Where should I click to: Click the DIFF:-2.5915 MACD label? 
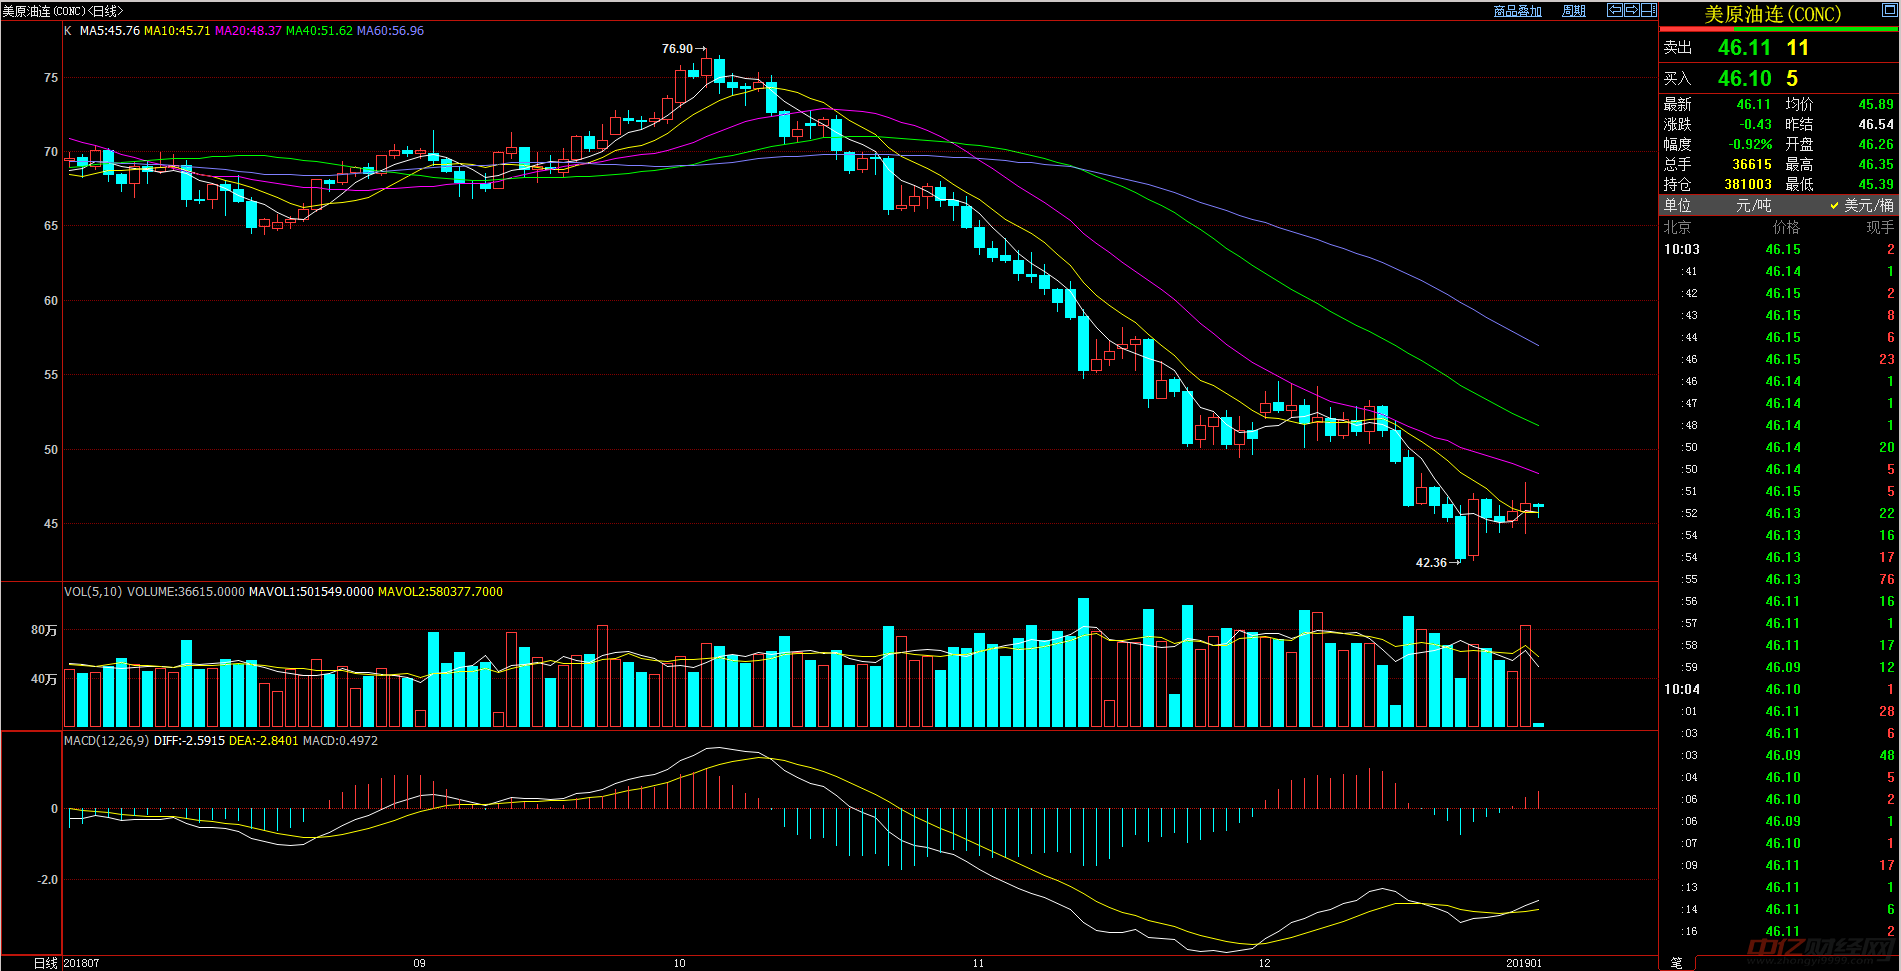[189, 741]
